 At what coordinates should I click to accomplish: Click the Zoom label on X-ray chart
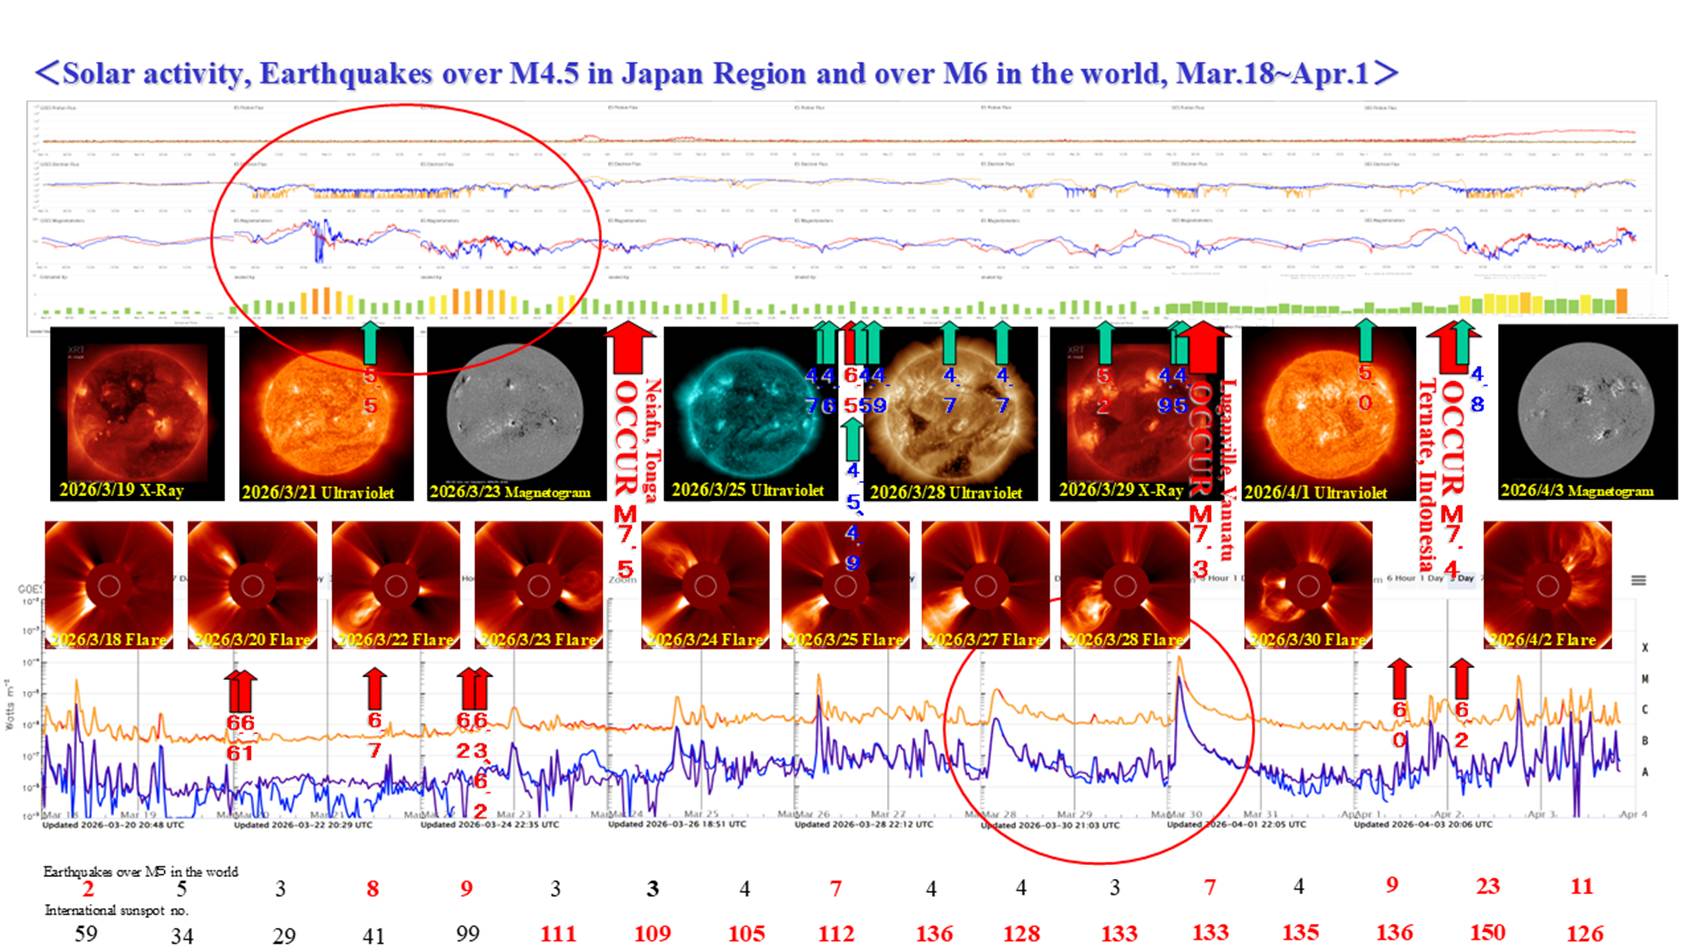click(x=622, y=579)
